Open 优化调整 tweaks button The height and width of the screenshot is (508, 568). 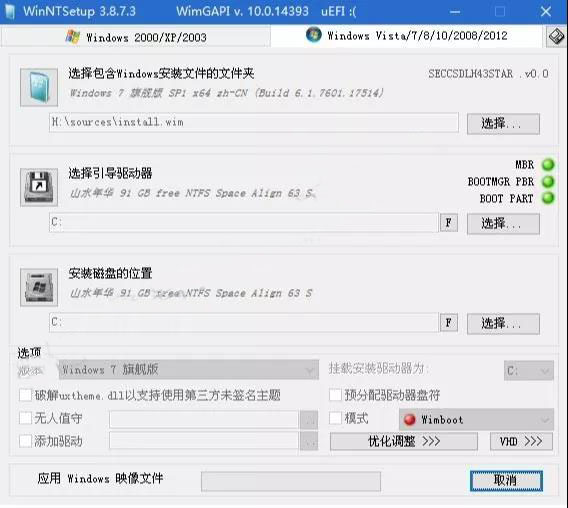tap(404, 441)
